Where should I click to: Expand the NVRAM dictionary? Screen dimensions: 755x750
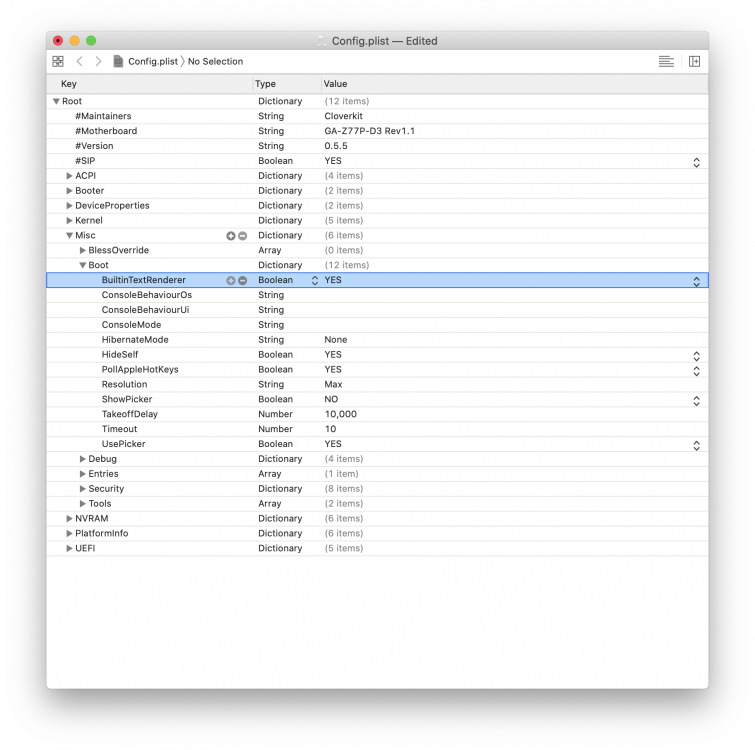click(x=69, y=519)
